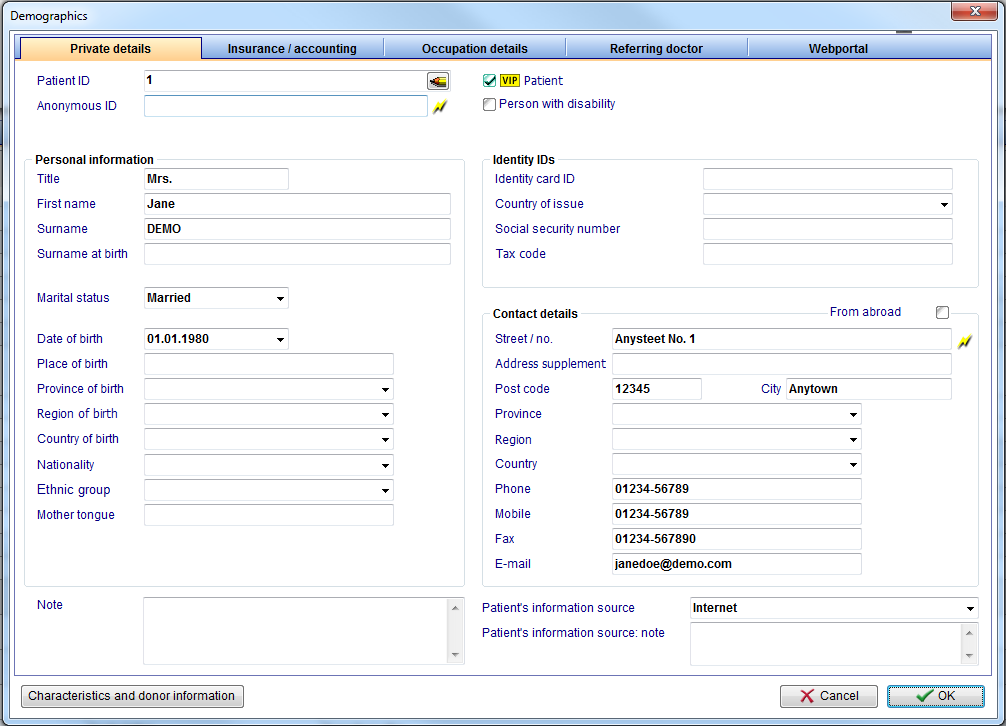
Task: Open contact Country dropdown
Action: pos(853,464)
